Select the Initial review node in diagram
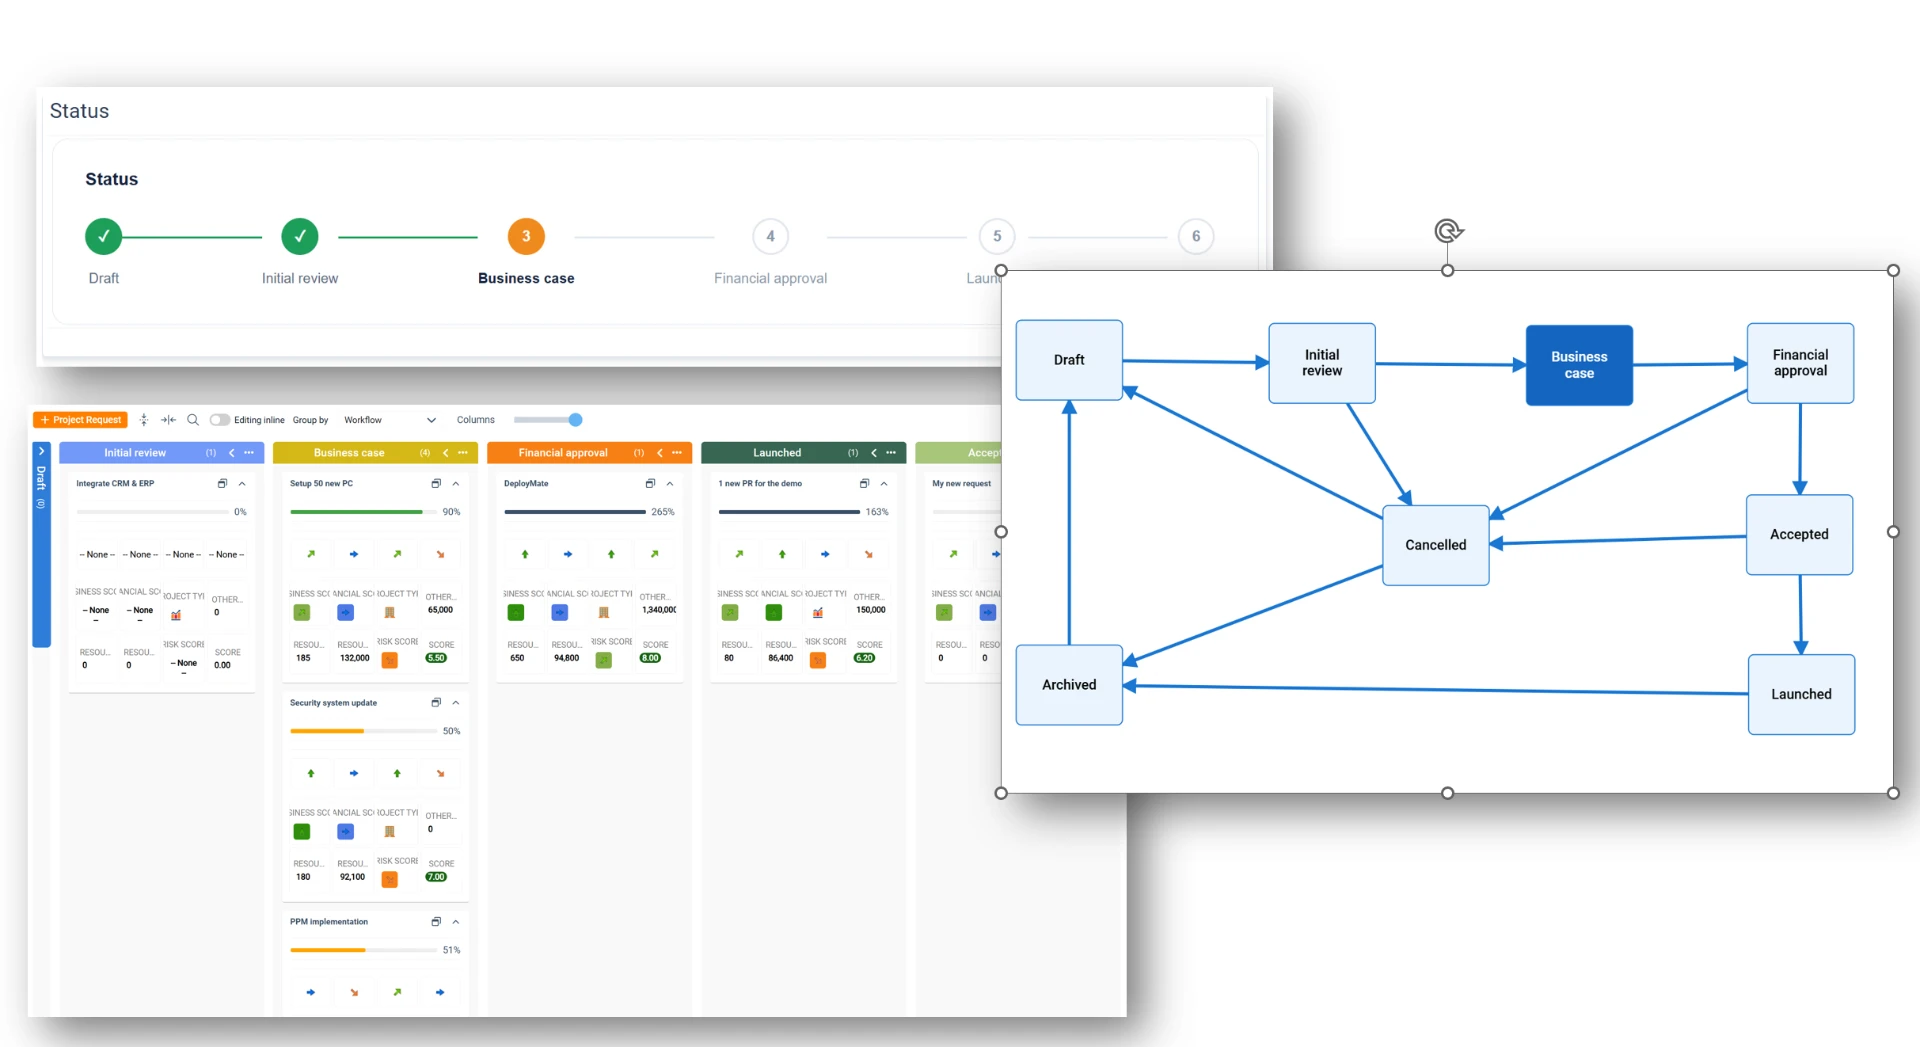Viewport: 1920px width, 1047px height. (x=1322, y=363)
